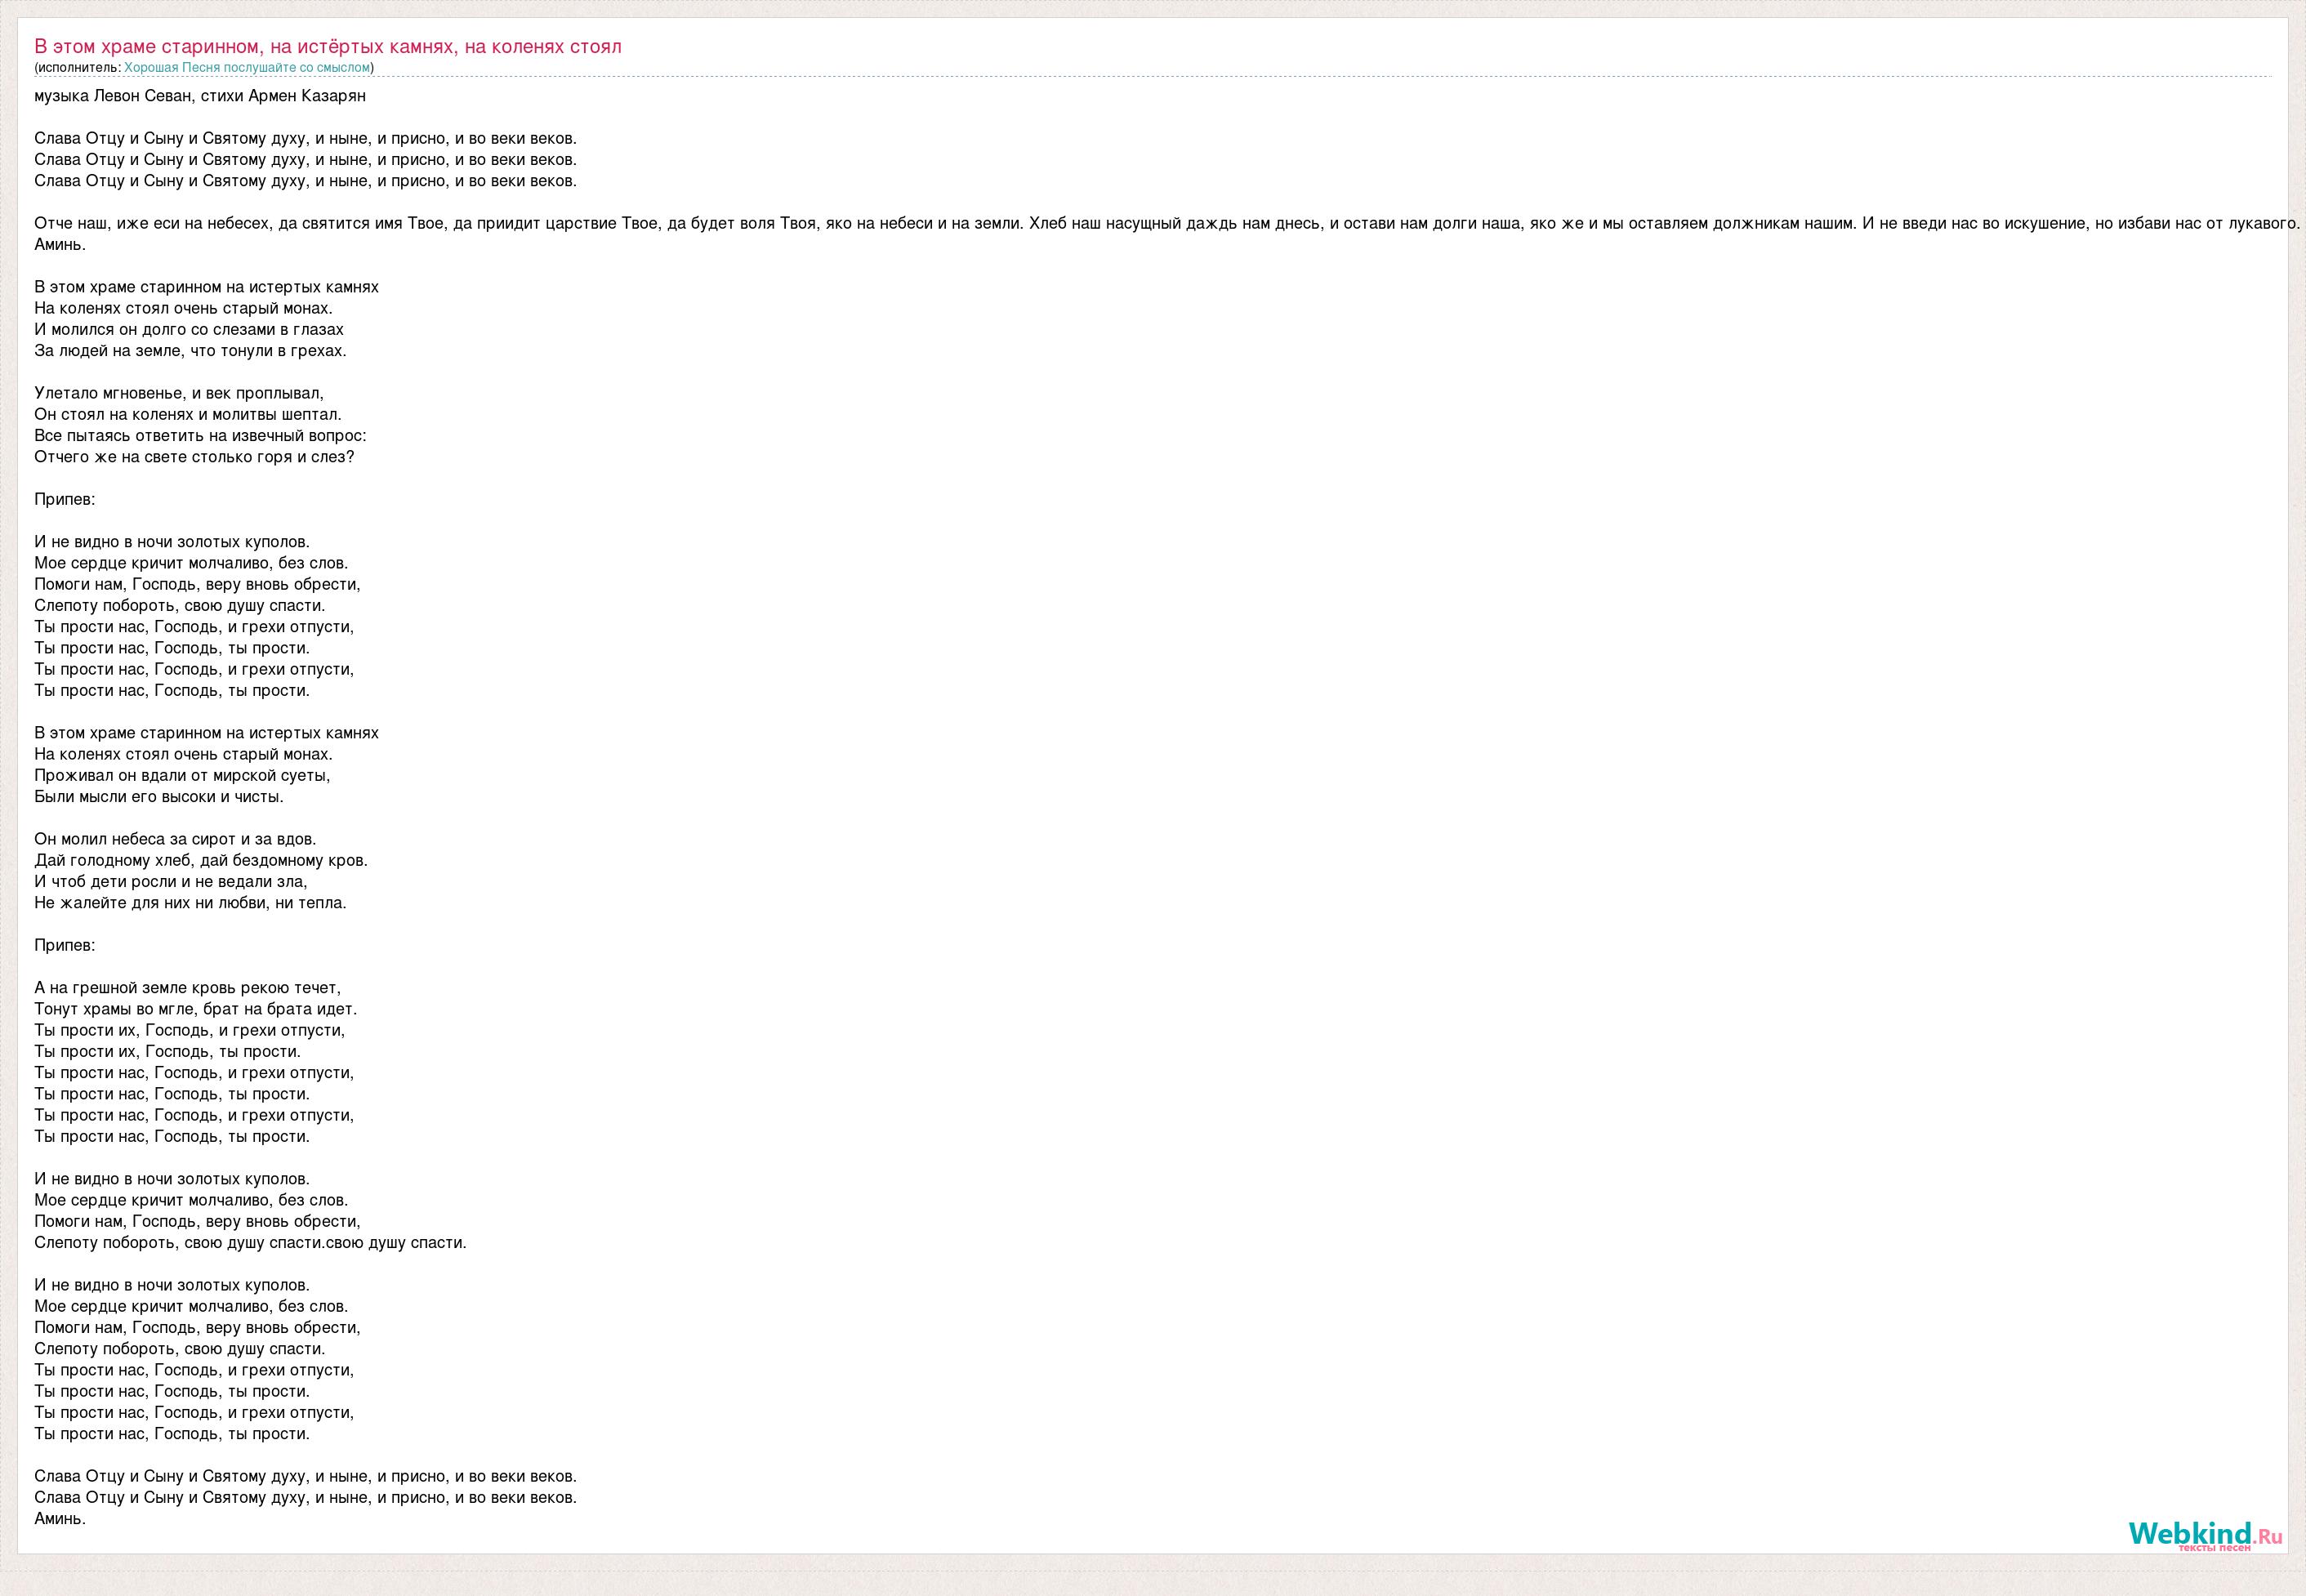Image resolution: width=2306 pixels, height=1596 pixels.
Task: Click the 'музыка Левон Севан' credits line
Action: click(200, 96)
